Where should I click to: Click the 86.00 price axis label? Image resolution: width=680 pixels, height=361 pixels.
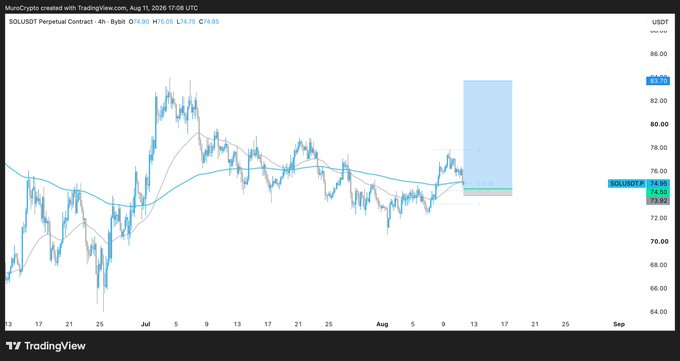[x=659, y=54]
